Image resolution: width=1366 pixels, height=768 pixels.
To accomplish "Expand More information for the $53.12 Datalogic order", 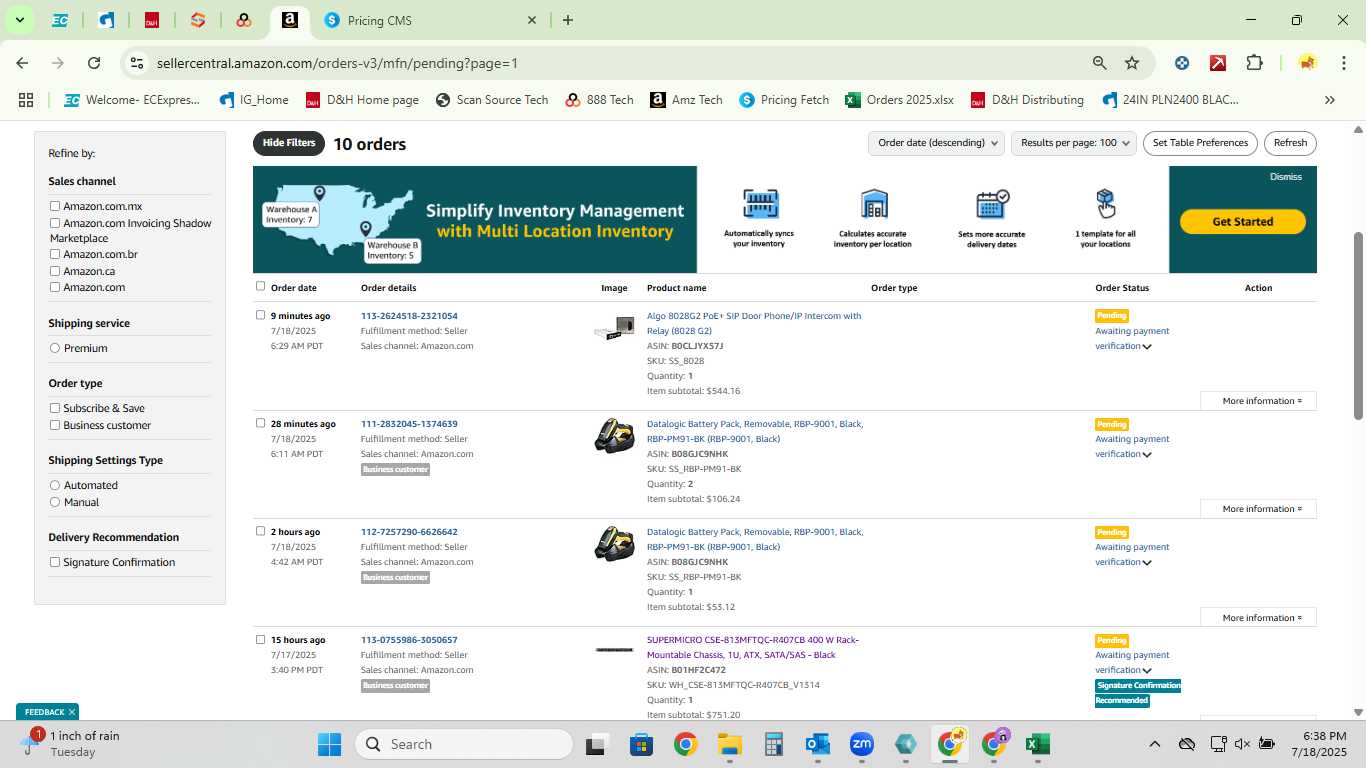I will (1258, 618).
